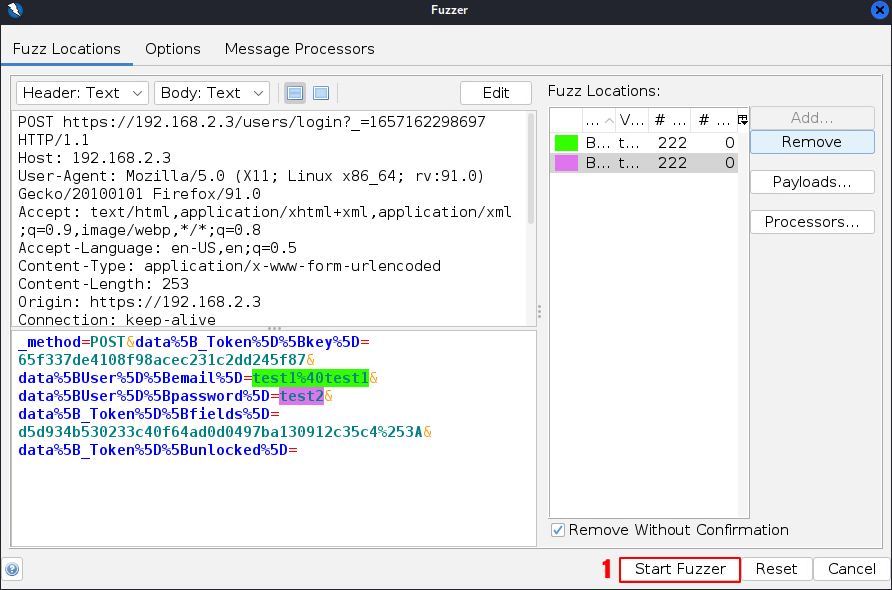The width and height of the screenshot is (892, 590).
Task: Switch to the Options tab
Action: pos(172,49)
